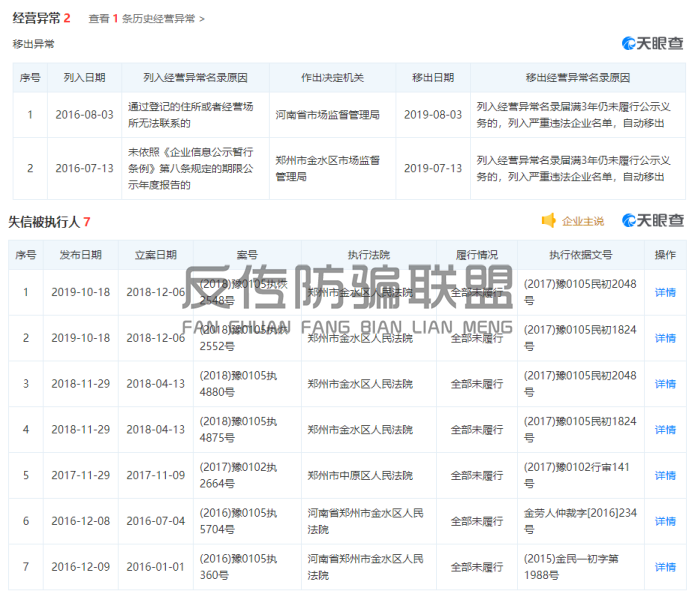Open 详情 for the 中原区人民法院 case
Screen dimensions: 694x599
(x=664, y=476)
